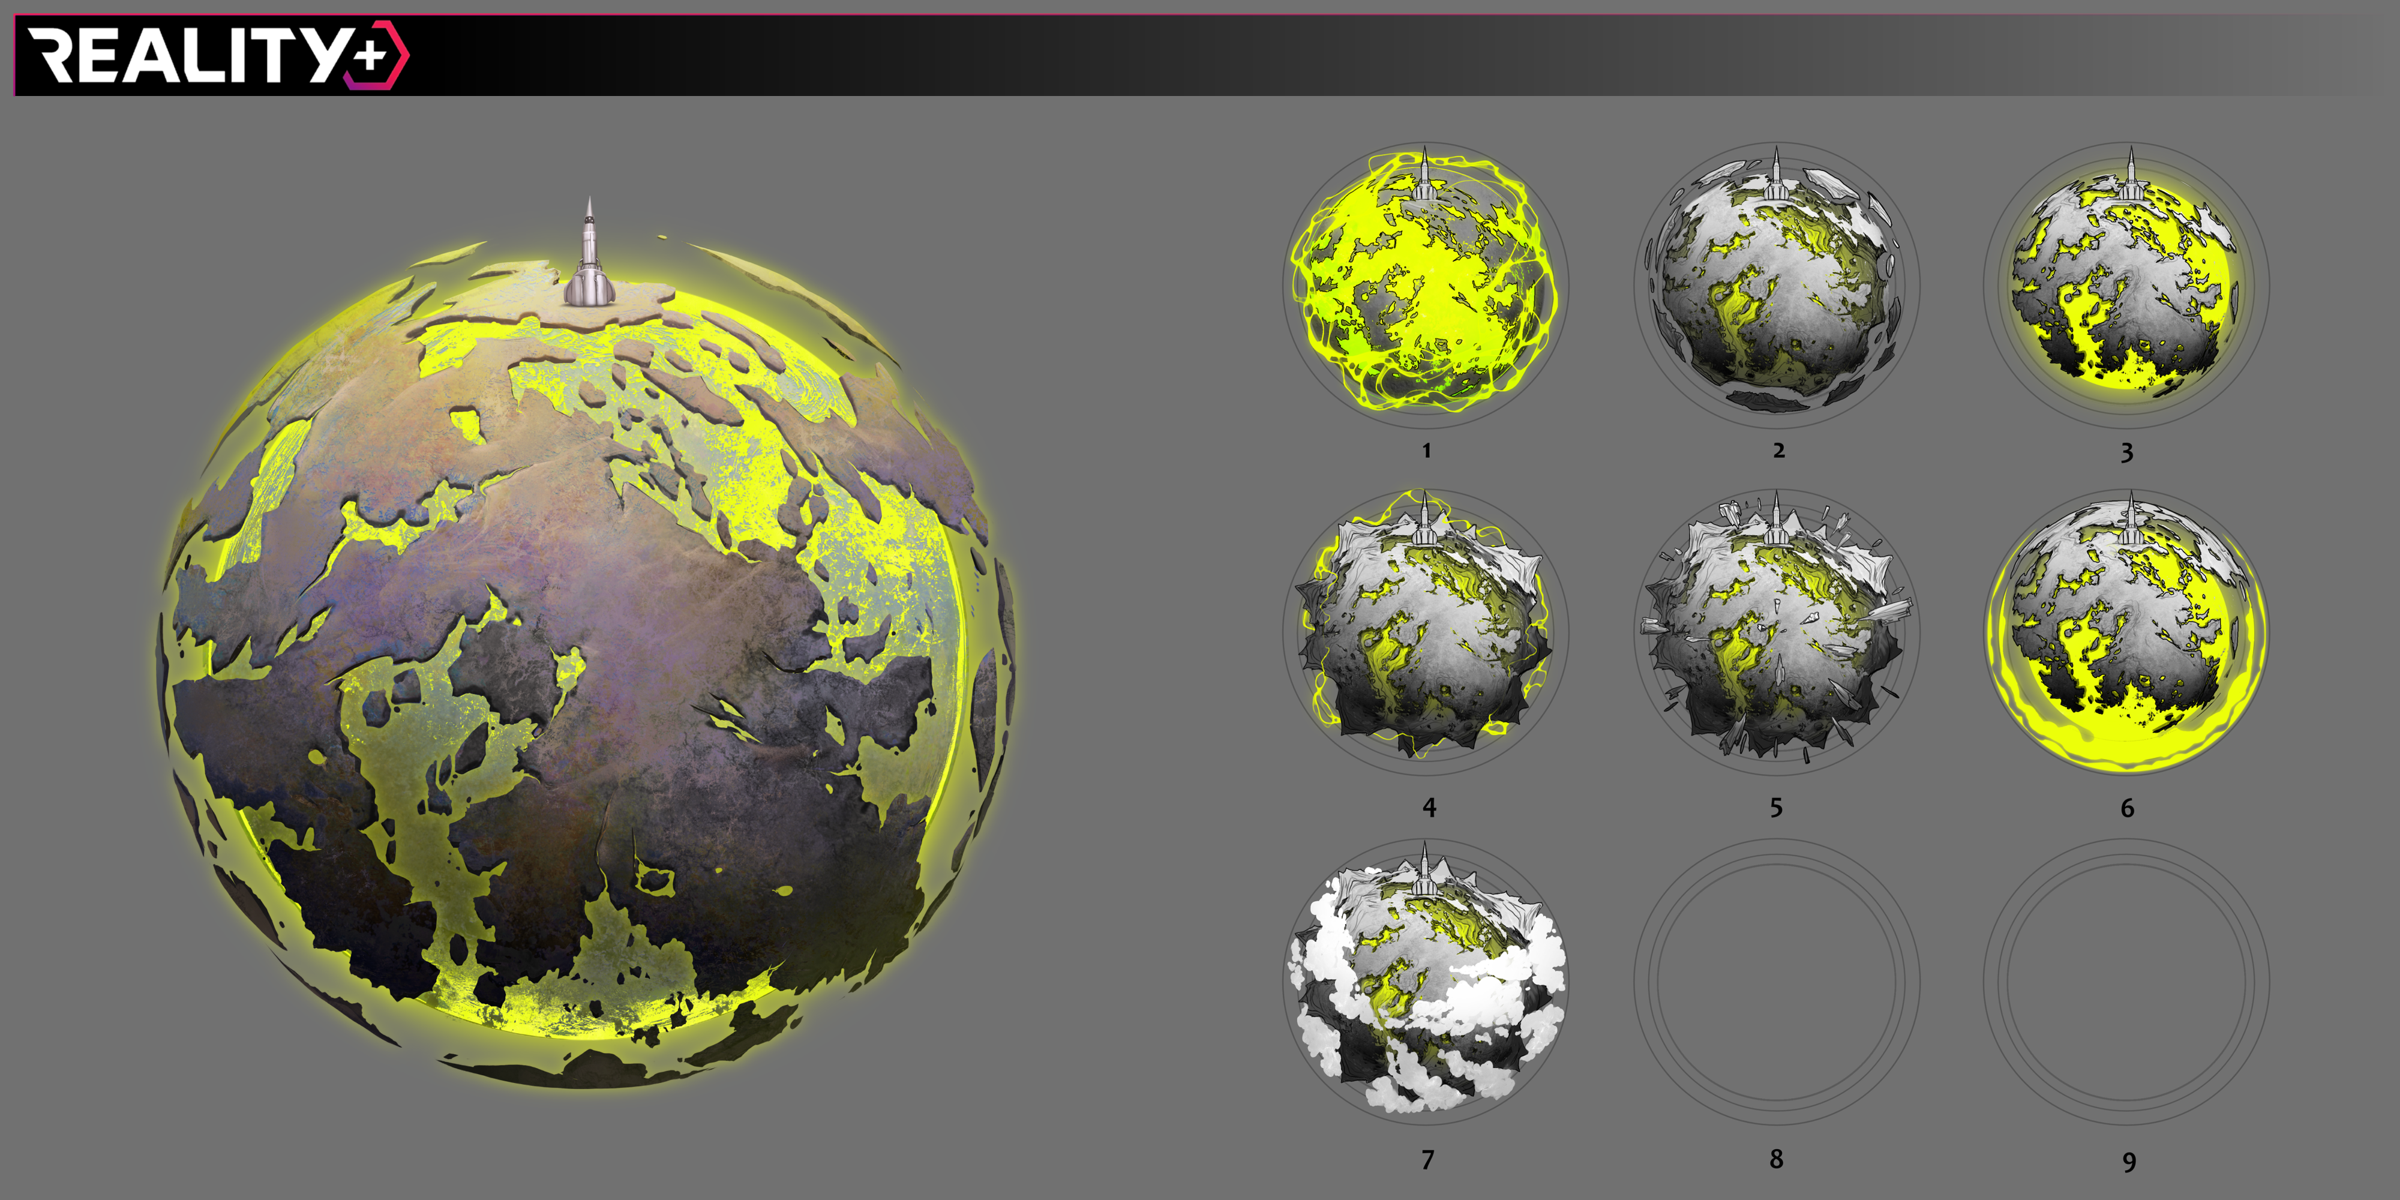Click the rocket atop the large planet

click(x=589, y=258)
